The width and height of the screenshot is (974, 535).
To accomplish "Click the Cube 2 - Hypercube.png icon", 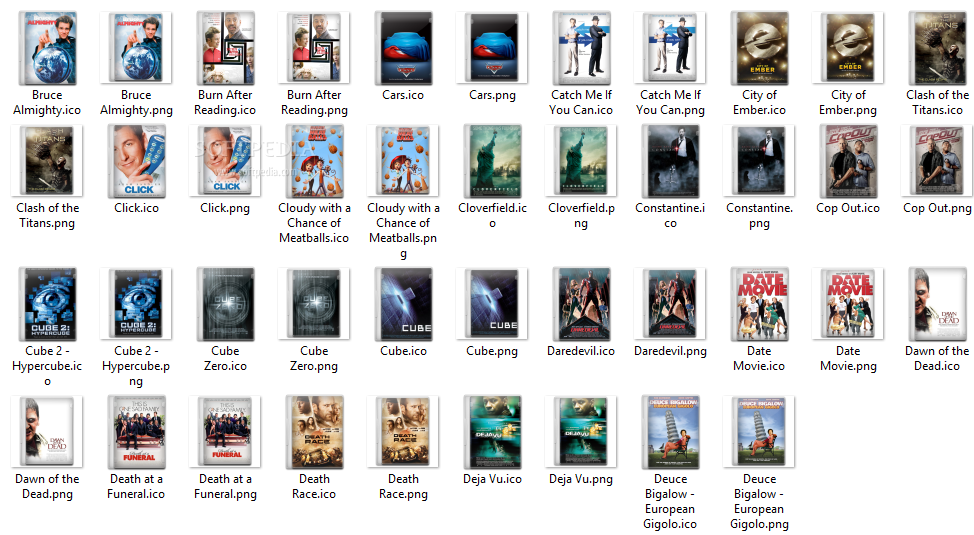I will coord(136,304).
